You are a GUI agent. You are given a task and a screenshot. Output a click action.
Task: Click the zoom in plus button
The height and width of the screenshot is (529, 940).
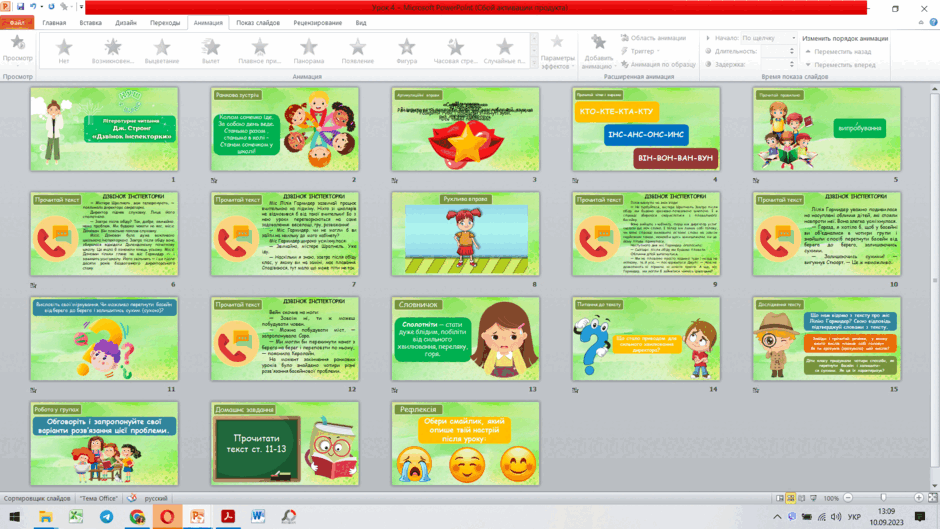918,498
